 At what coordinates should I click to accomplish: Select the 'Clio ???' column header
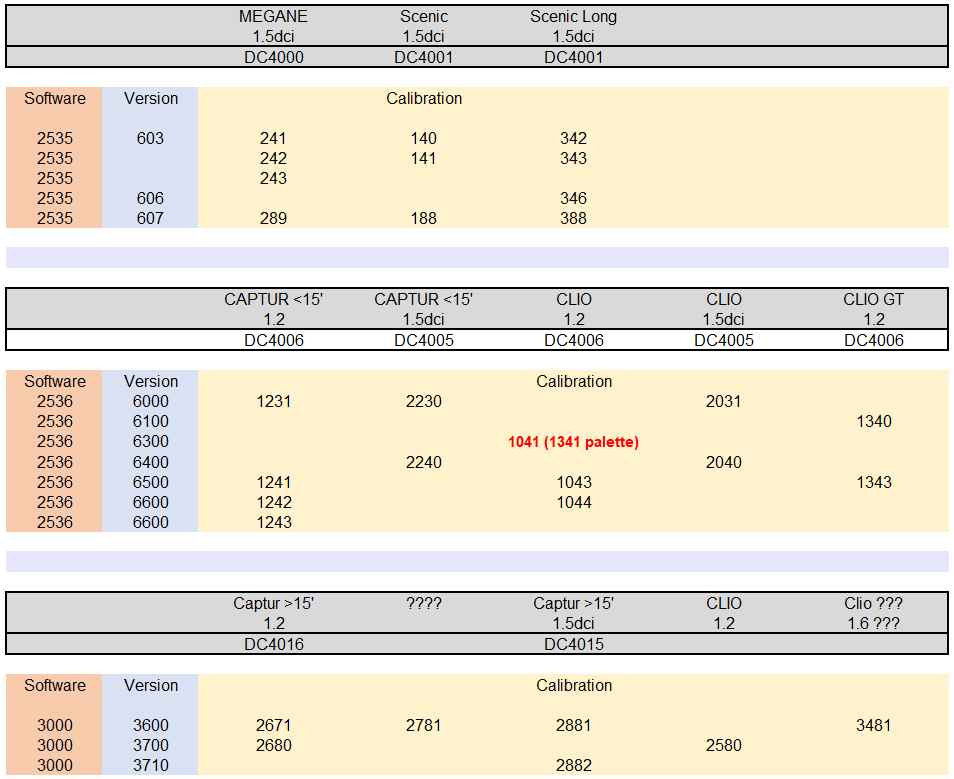pyautogui.click(x=873, y=604)
